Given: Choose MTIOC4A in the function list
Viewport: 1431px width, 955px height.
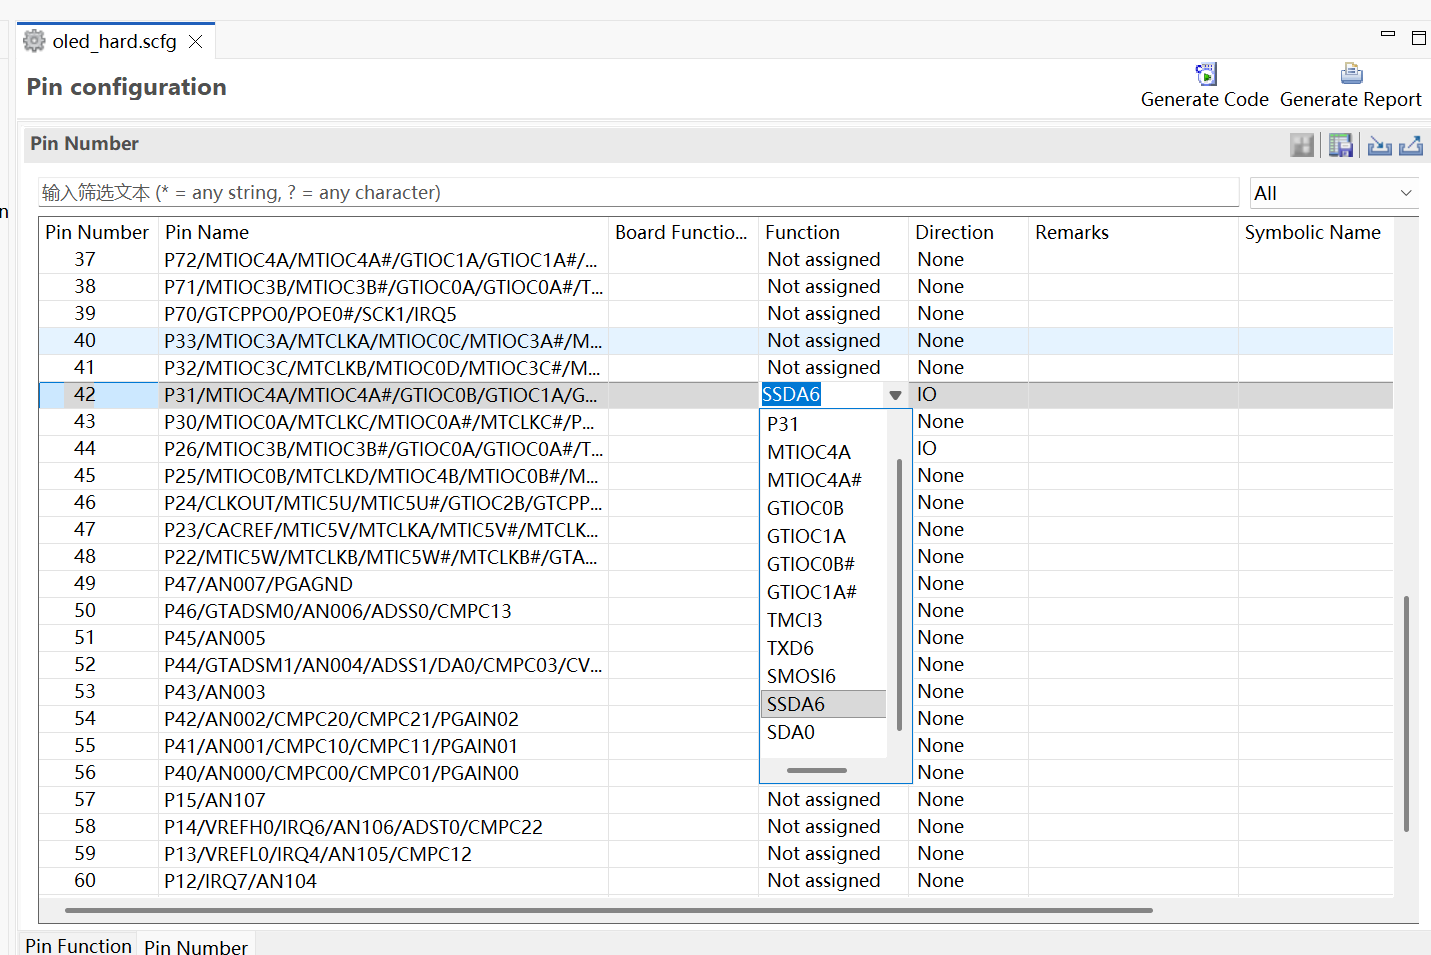Looking at the screenshot, I should [x=824, y=452].
